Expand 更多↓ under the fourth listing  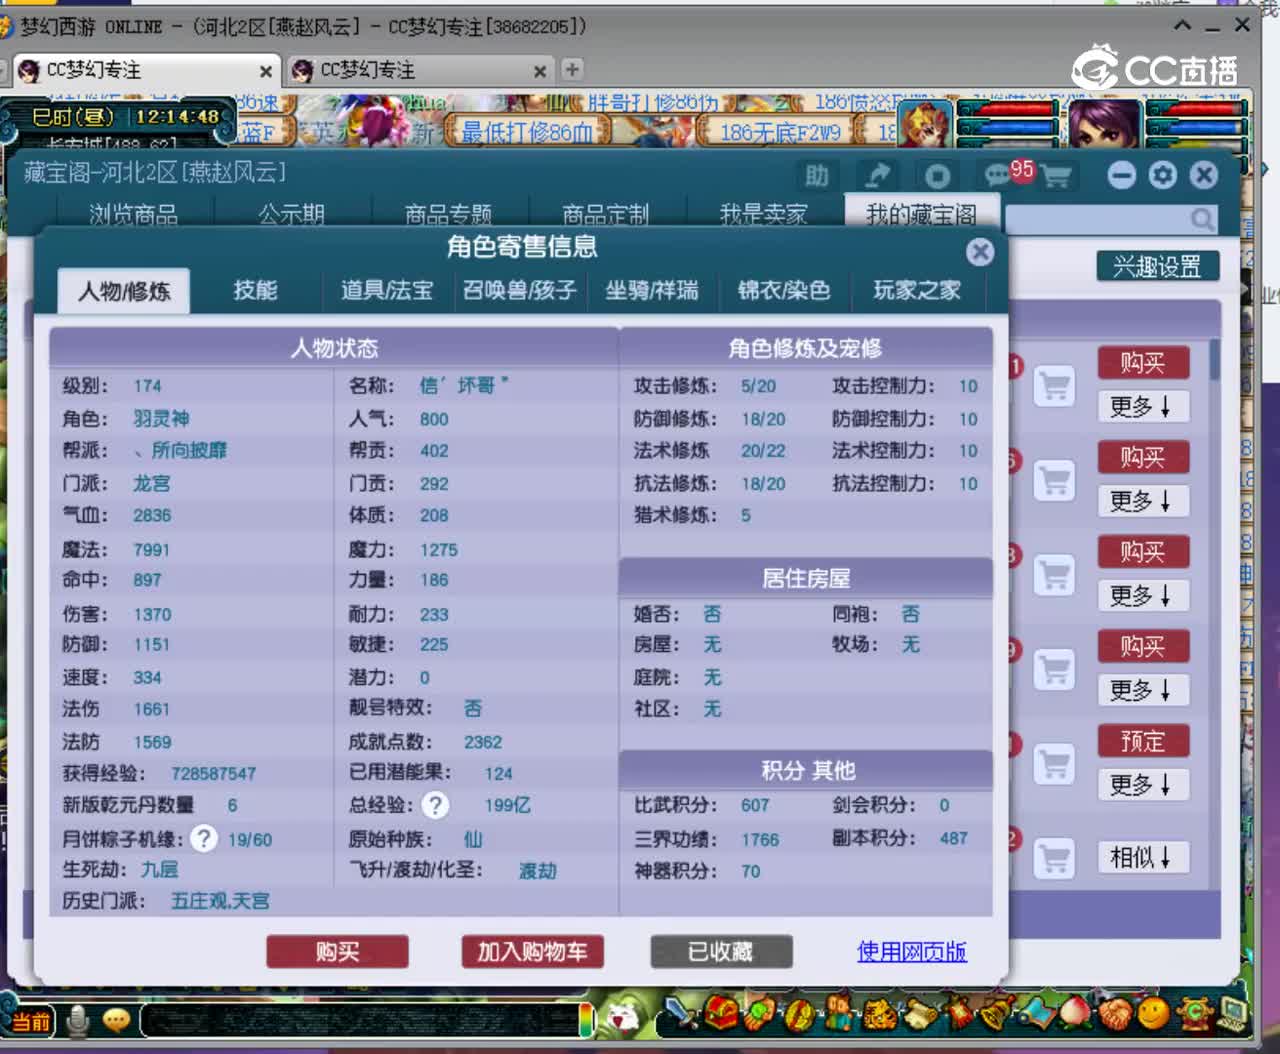point(1143,690)
